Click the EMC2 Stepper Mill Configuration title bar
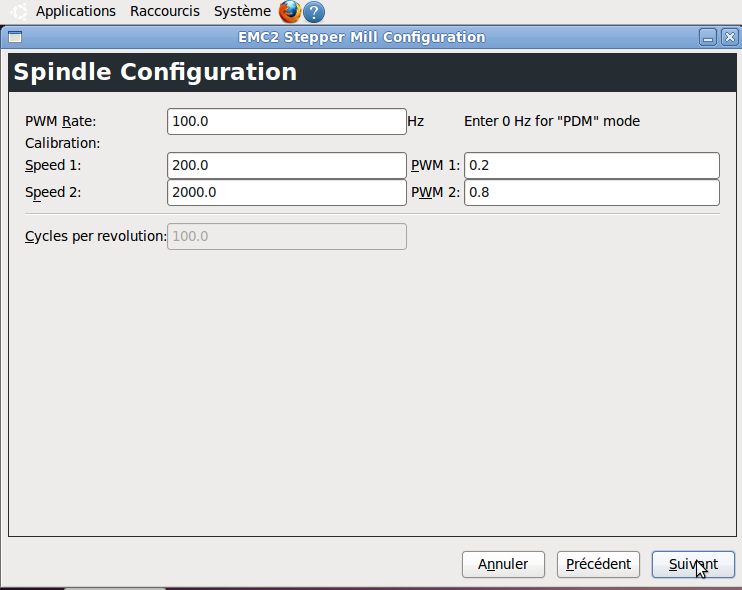The width and height of the screenshot is (742, 590). (x=362, y=37)
